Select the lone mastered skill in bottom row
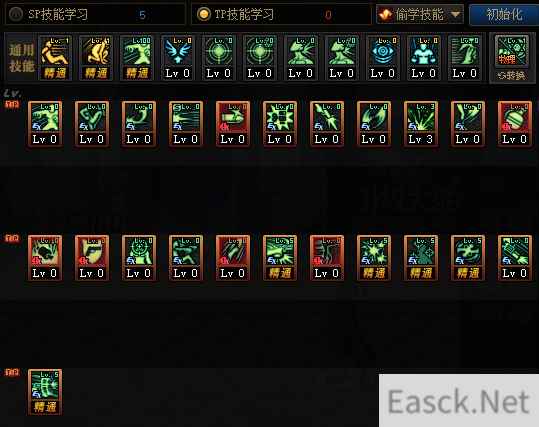The width and height of the screenshot is (539, 427). (x=45, y=392)
